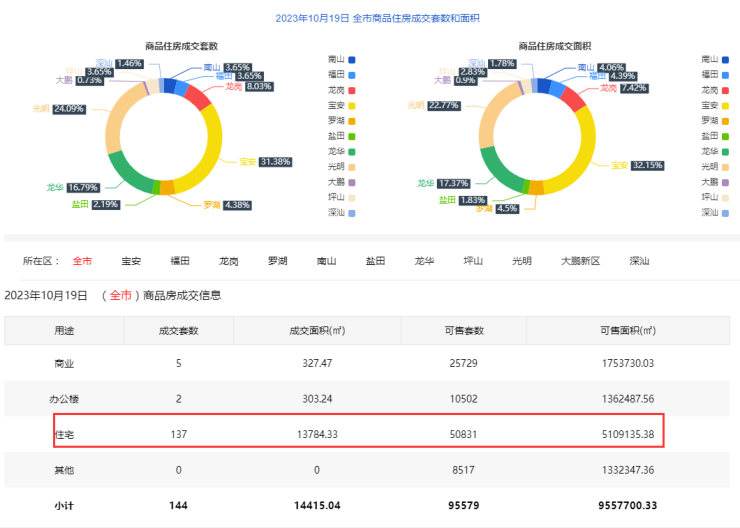Select the 全市 district tab
The width and height of the screenshot is (740, 528).
coord(82,261)
